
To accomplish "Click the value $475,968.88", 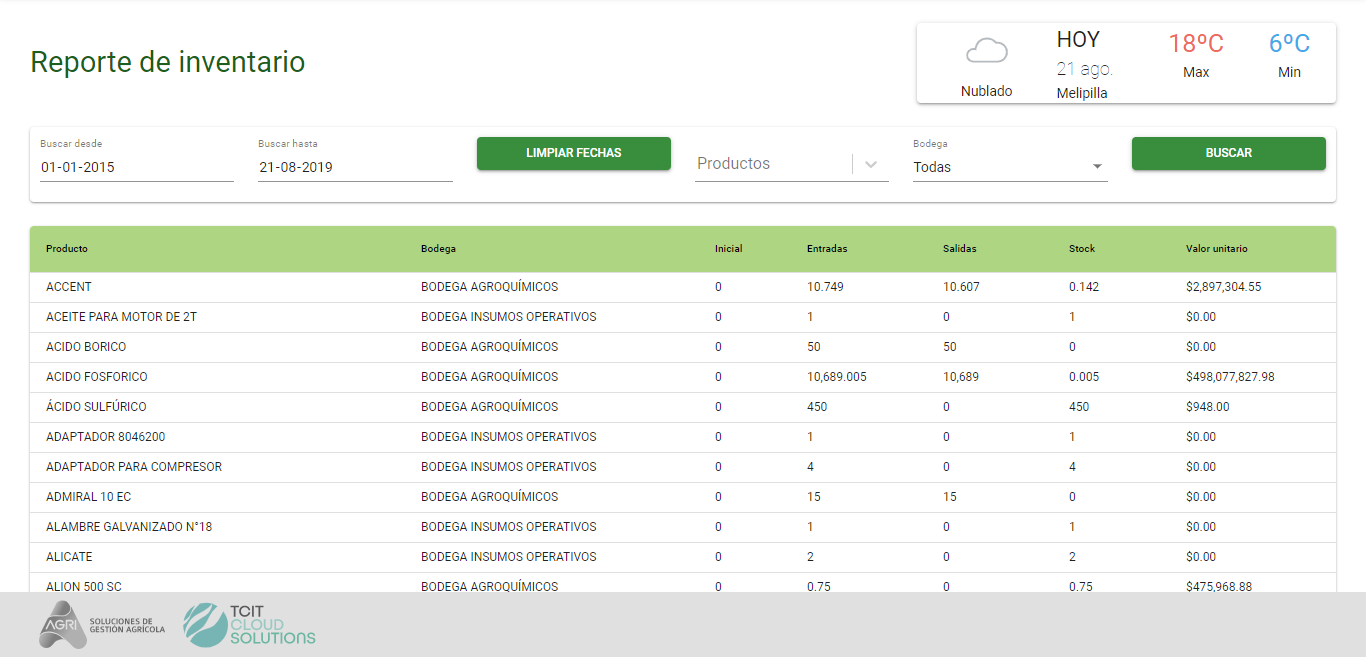I will point(1219,586).
